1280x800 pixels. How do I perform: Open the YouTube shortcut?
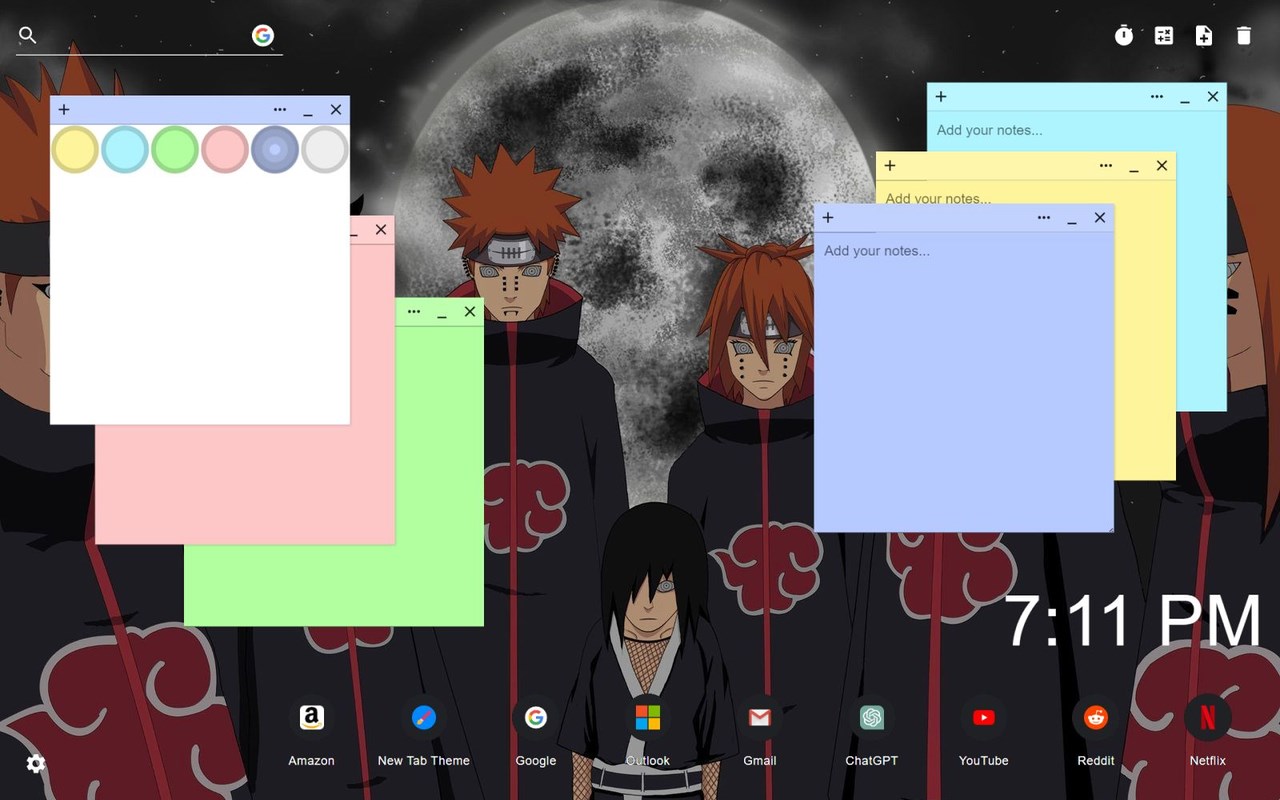983,718
